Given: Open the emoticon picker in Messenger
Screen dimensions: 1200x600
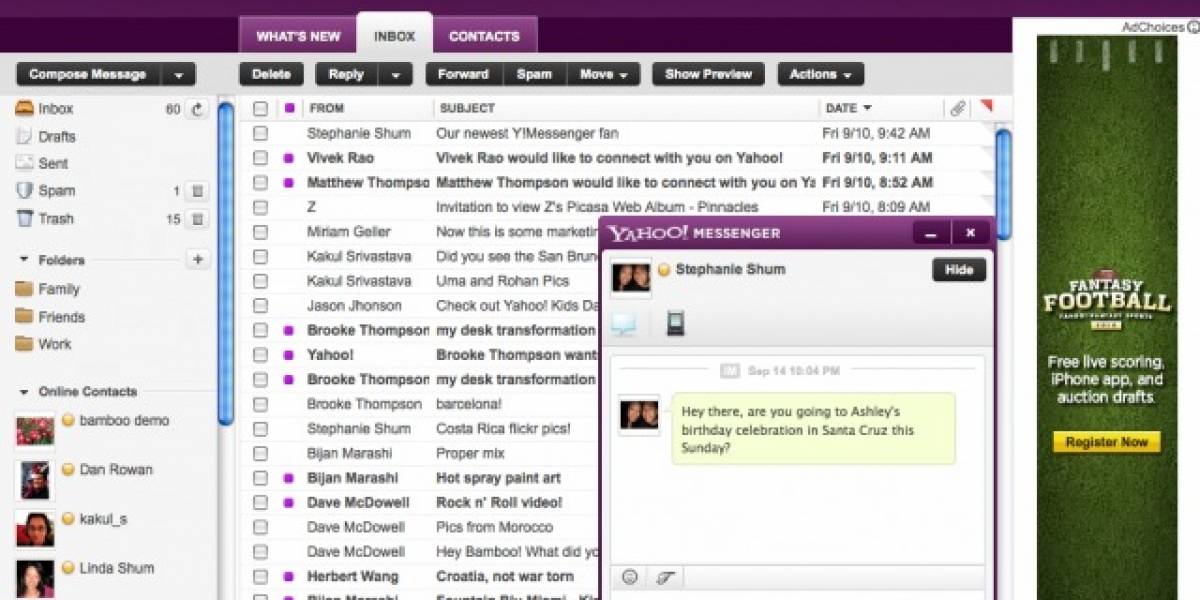Looking at the screenshot, I should click(630, 577).
